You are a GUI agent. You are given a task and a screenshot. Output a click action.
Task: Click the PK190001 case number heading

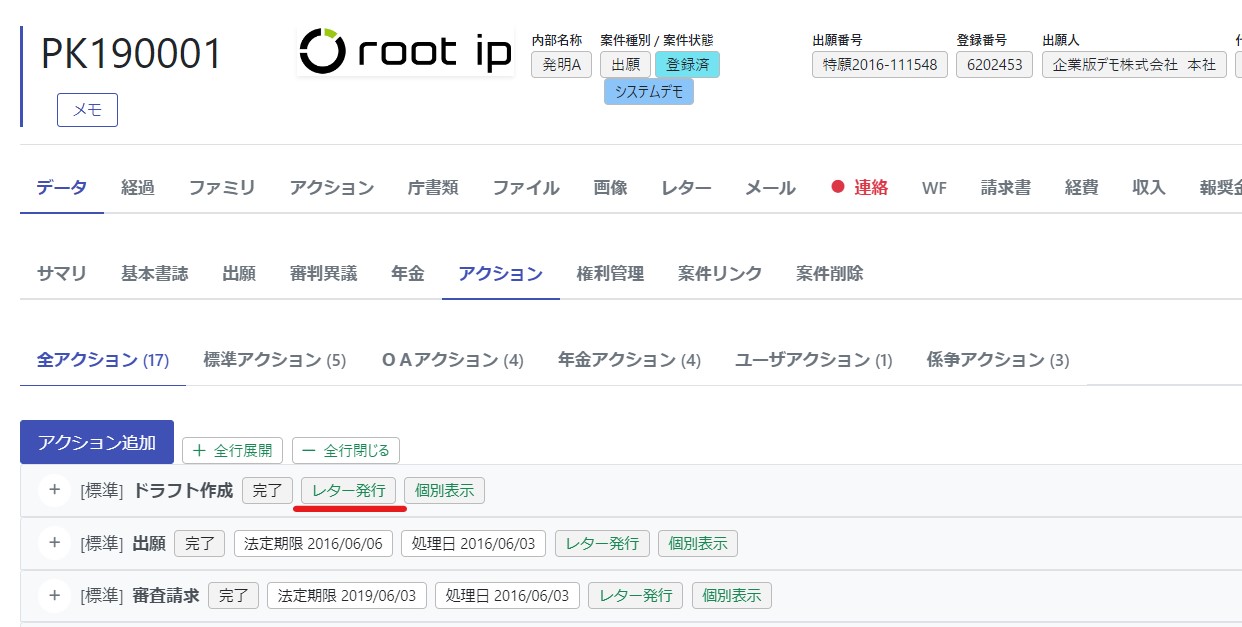coord(132,54)
